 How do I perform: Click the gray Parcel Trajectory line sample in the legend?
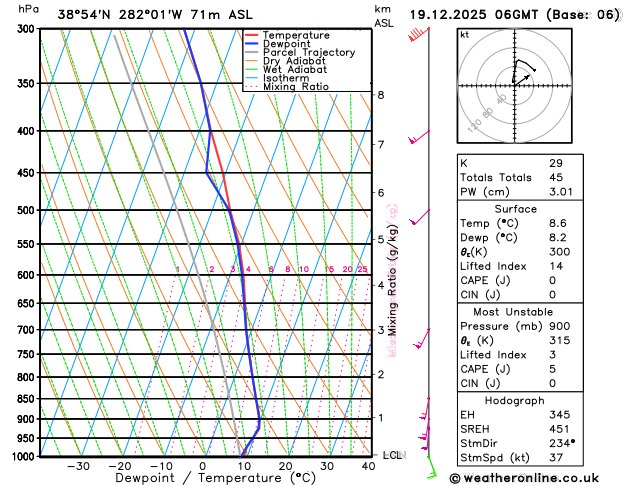[x=252, y=53]
